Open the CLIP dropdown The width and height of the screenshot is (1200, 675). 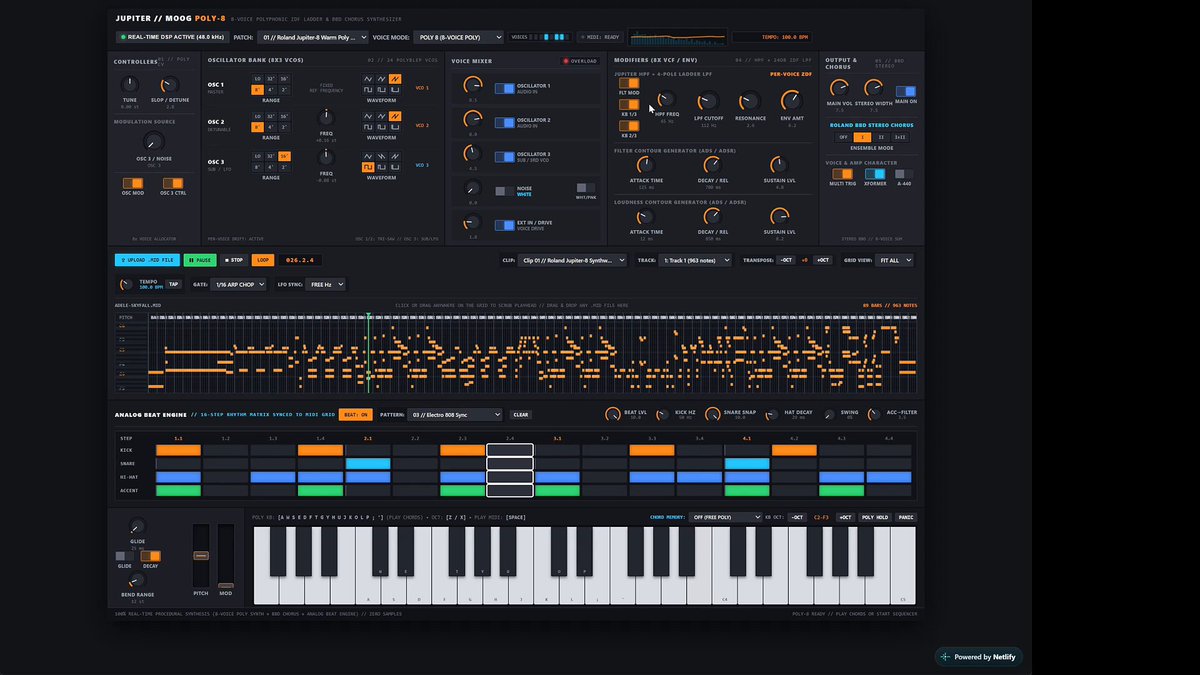pyautogui.click(x=574, y=260)
